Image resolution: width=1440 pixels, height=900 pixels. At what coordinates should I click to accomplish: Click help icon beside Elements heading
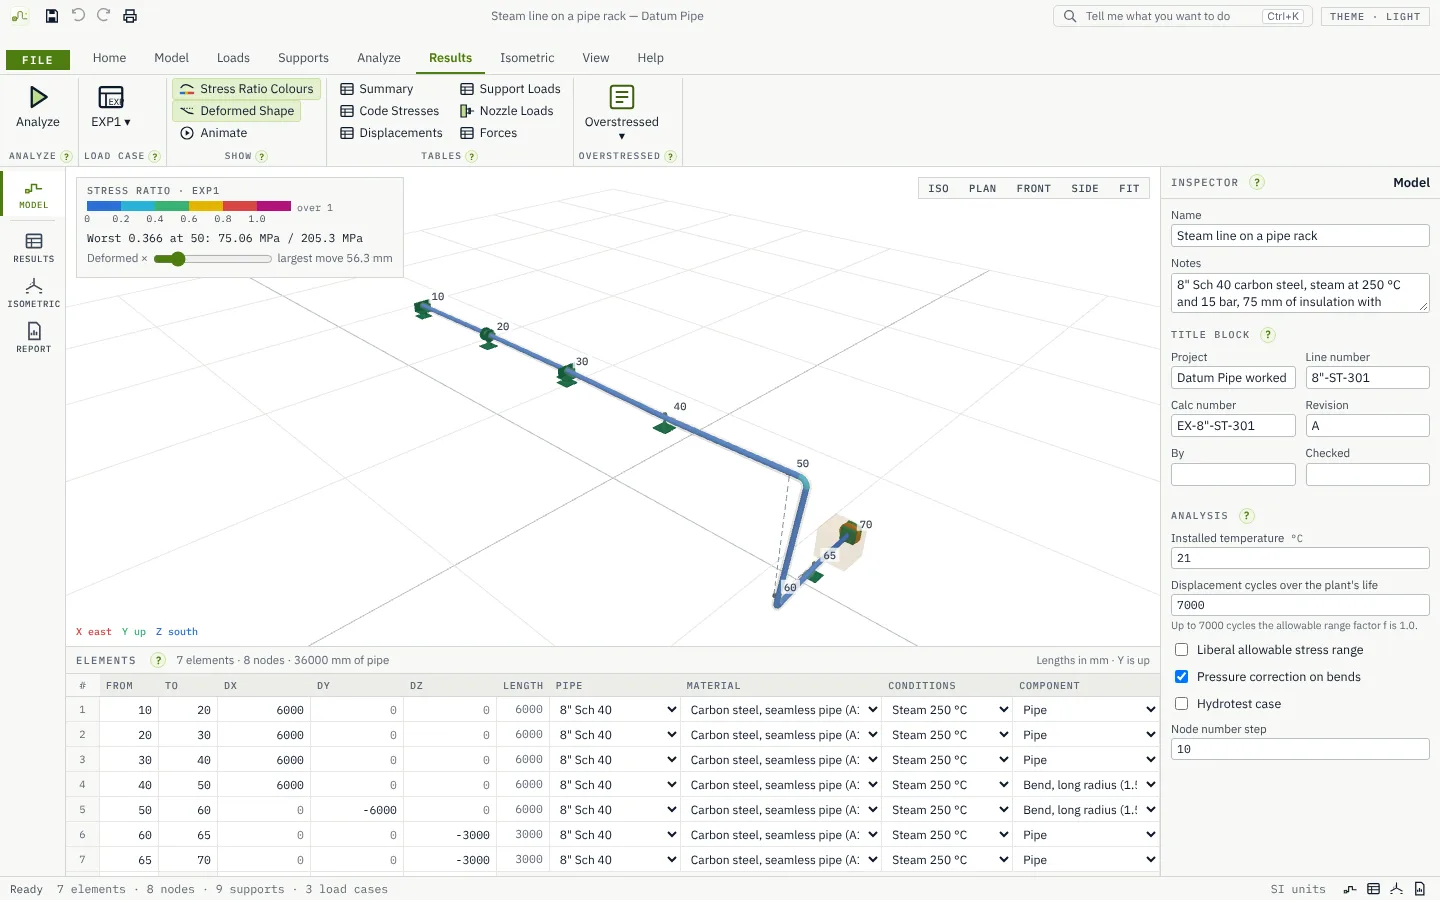pos(157,660)
